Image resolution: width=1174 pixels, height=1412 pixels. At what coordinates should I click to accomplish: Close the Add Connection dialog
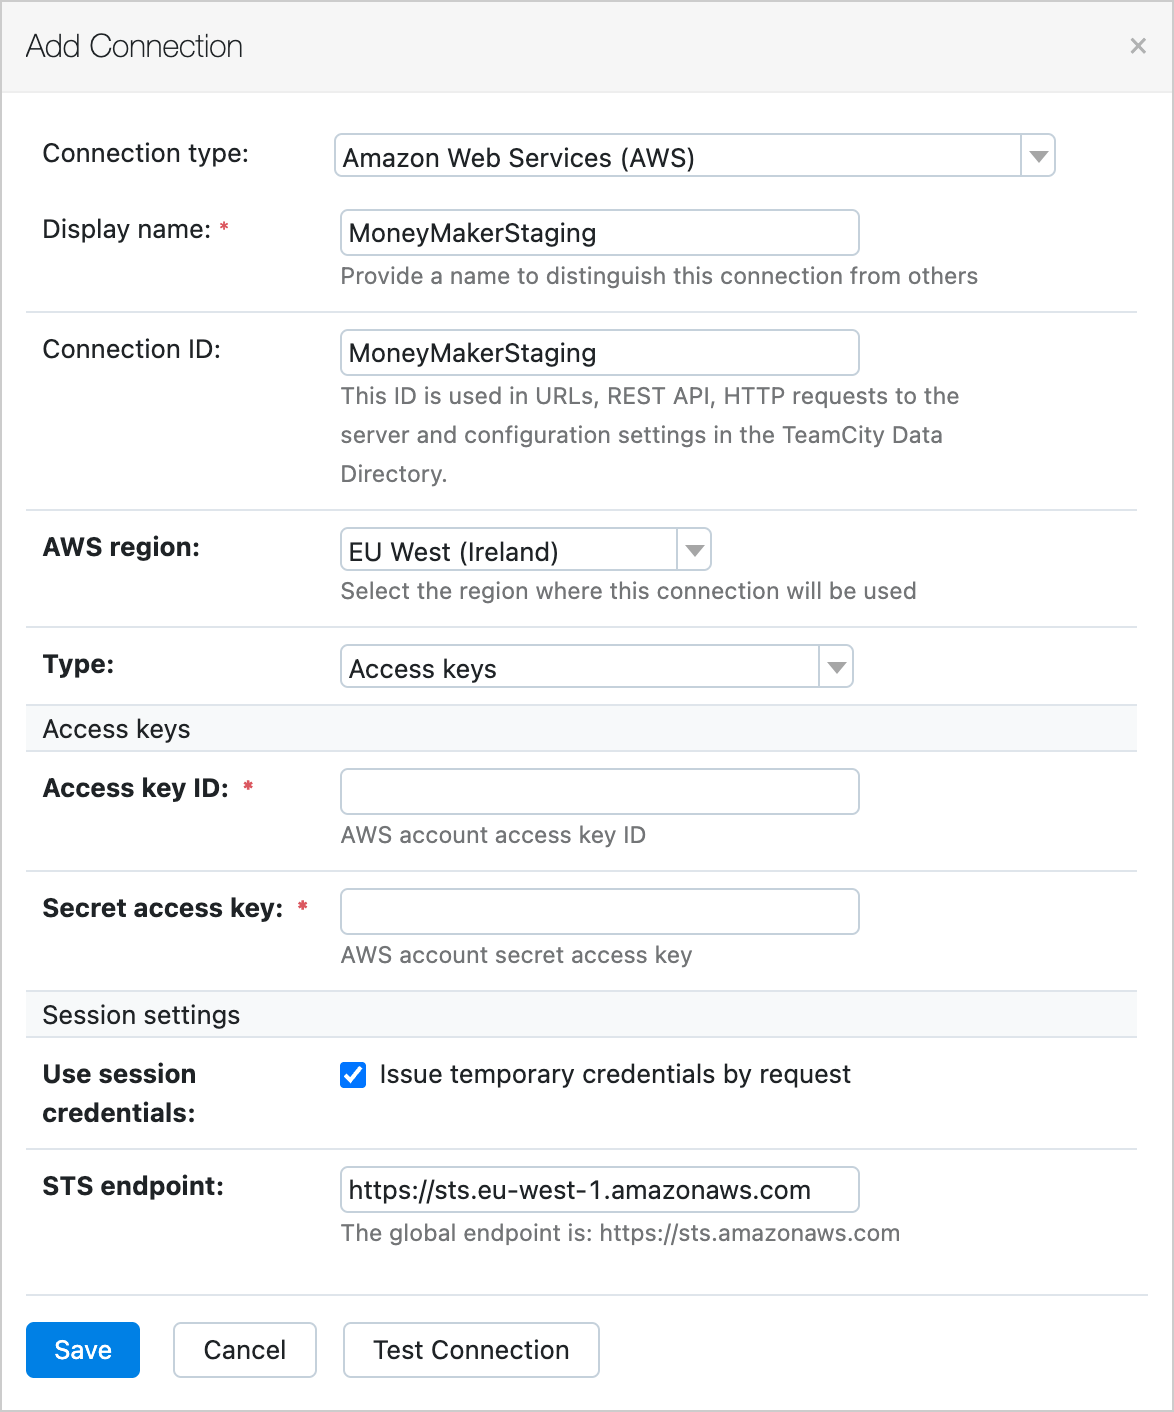(1137, 46)
